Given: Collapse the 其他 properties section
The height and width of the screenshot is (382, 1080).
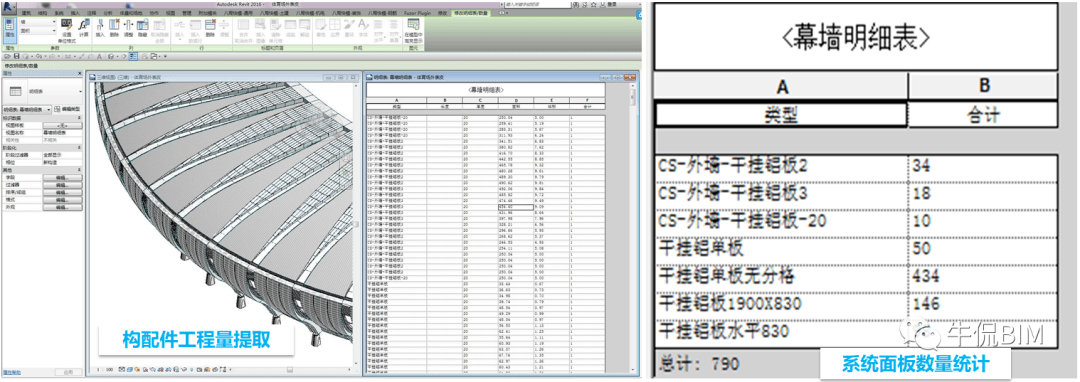Looking at the screenshot, I should click(79, 170).
